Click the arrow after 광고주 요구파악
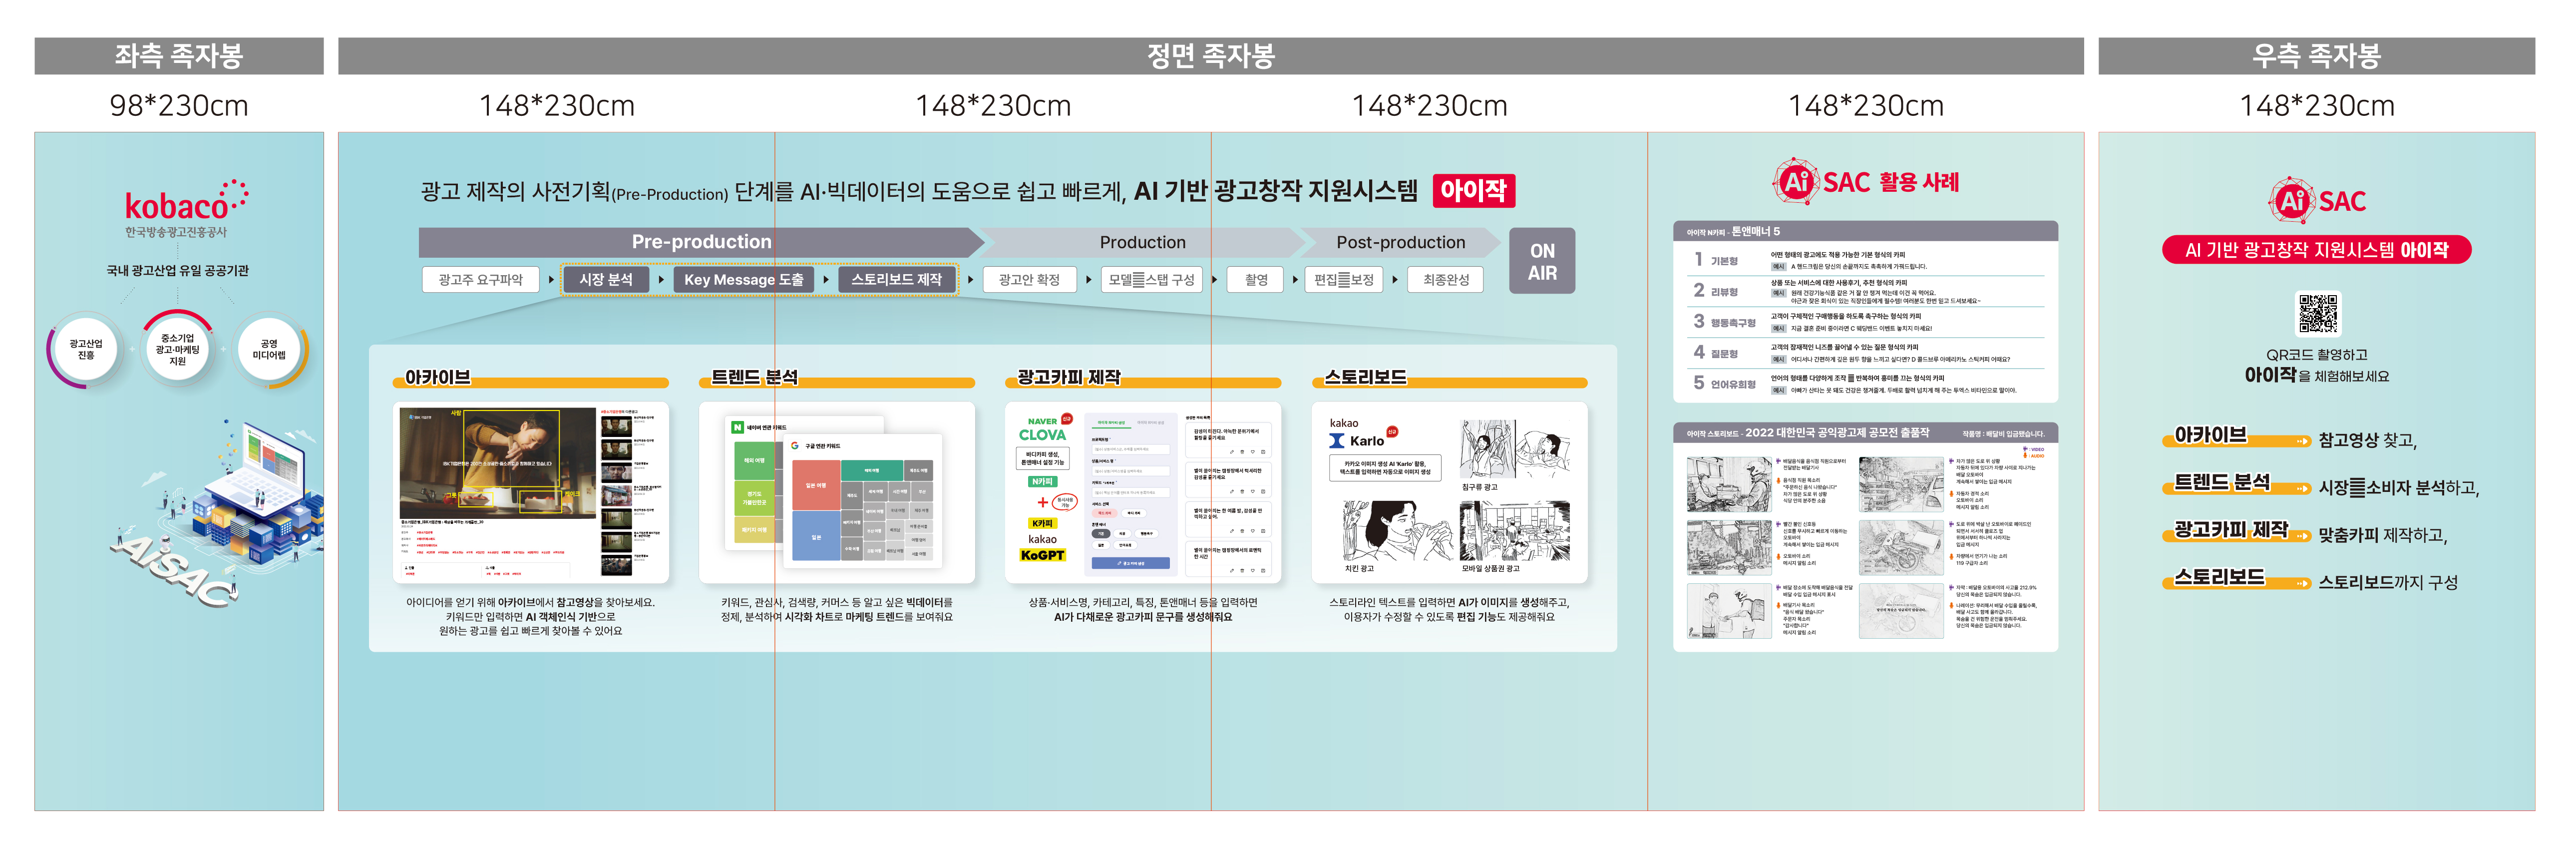This screenshot has width=2576, height=841. [x=551, y=280]
